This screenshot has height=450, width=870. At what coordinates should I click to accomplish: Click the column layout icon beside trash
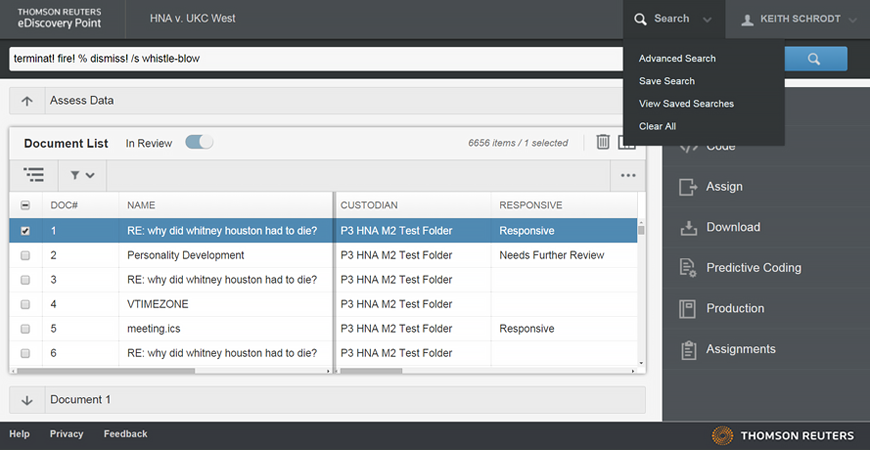coord(626,142)
